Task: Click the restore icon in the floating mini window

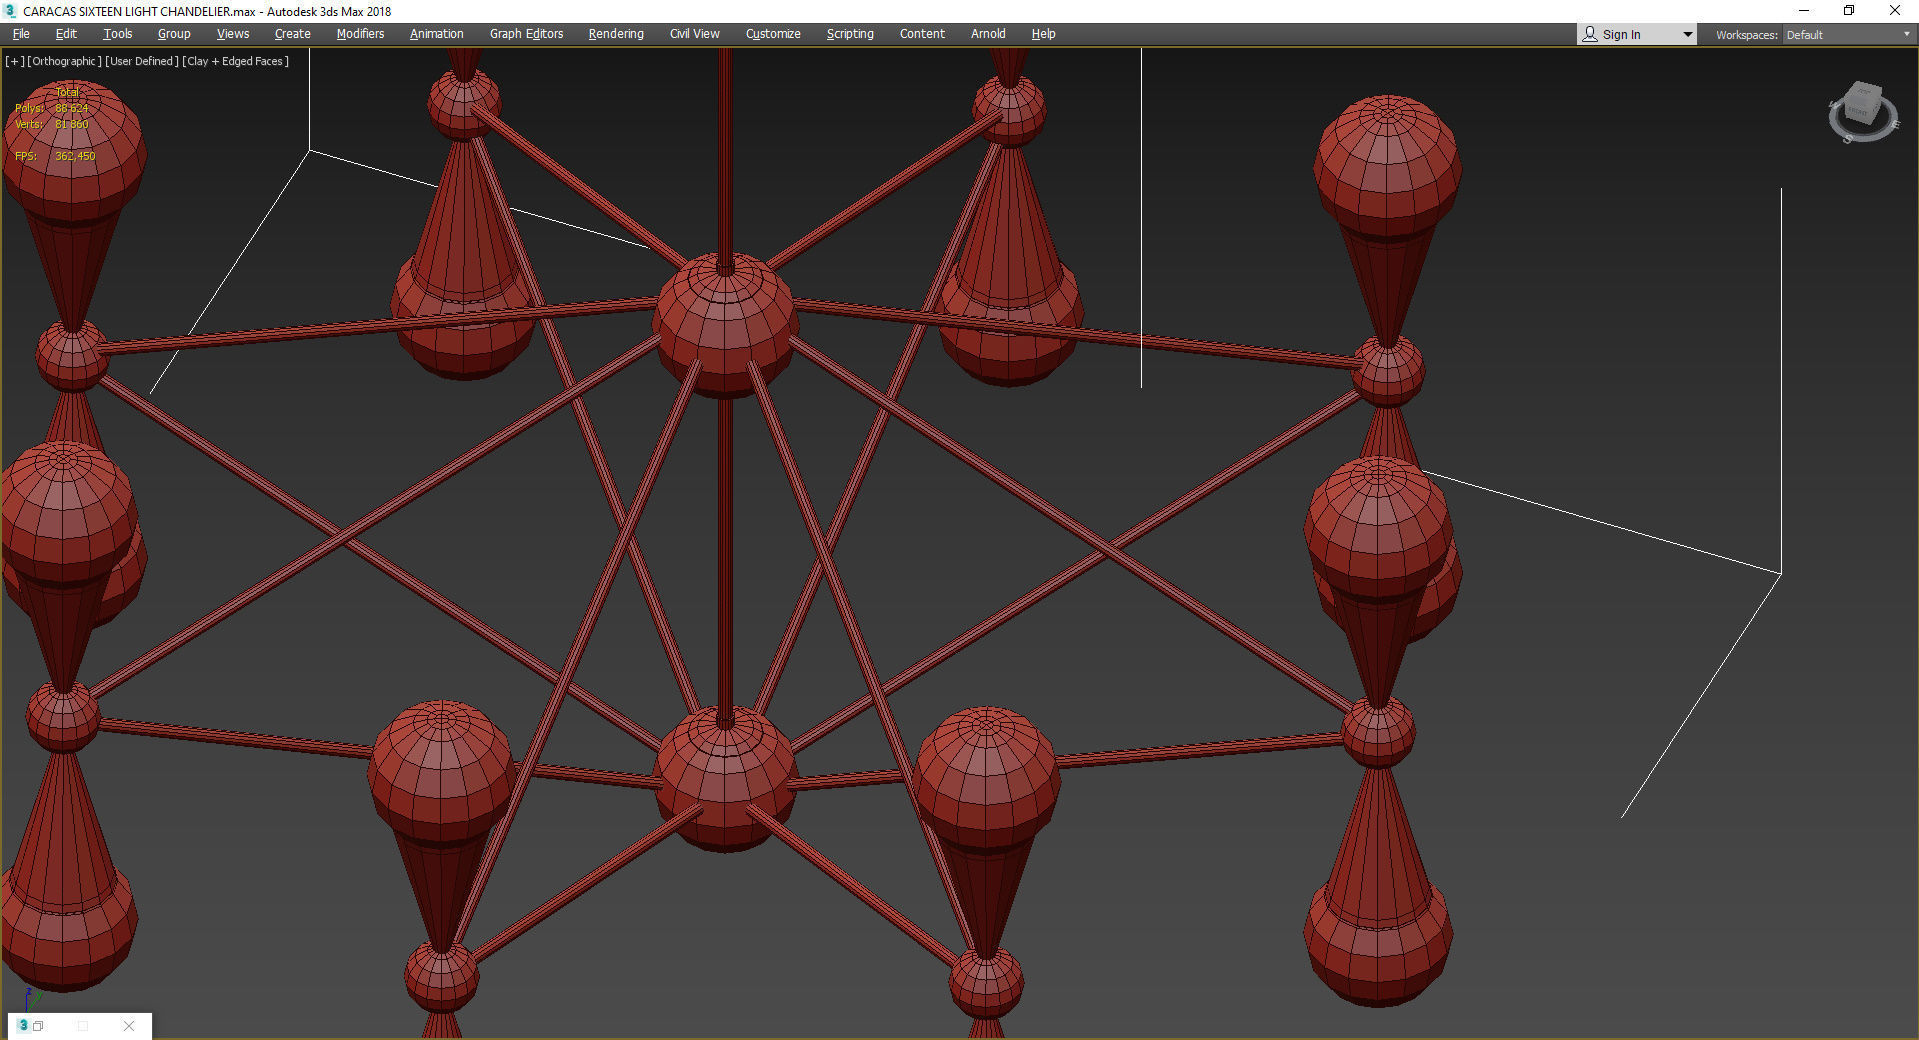Action: (x=39, y=1026)
